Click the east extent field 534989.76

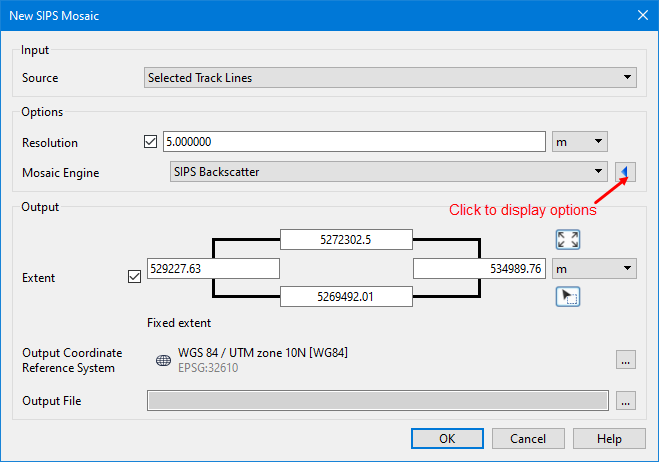479,268
